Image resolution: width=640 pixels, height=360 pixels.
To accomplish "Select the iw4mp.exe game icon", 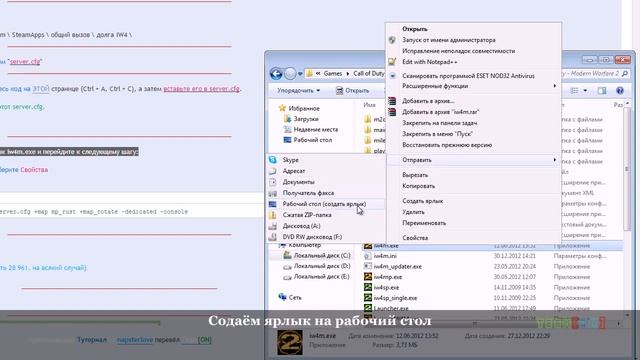I will pyautogui.click(x=368, y=277).
